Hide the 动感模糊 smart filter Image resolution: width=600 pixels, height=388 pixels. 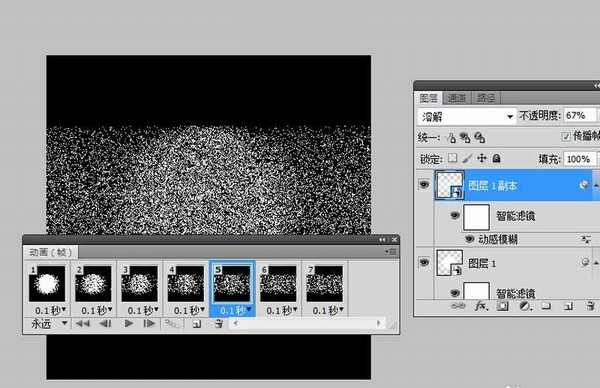pyautogui.click(x=470, y=239)
